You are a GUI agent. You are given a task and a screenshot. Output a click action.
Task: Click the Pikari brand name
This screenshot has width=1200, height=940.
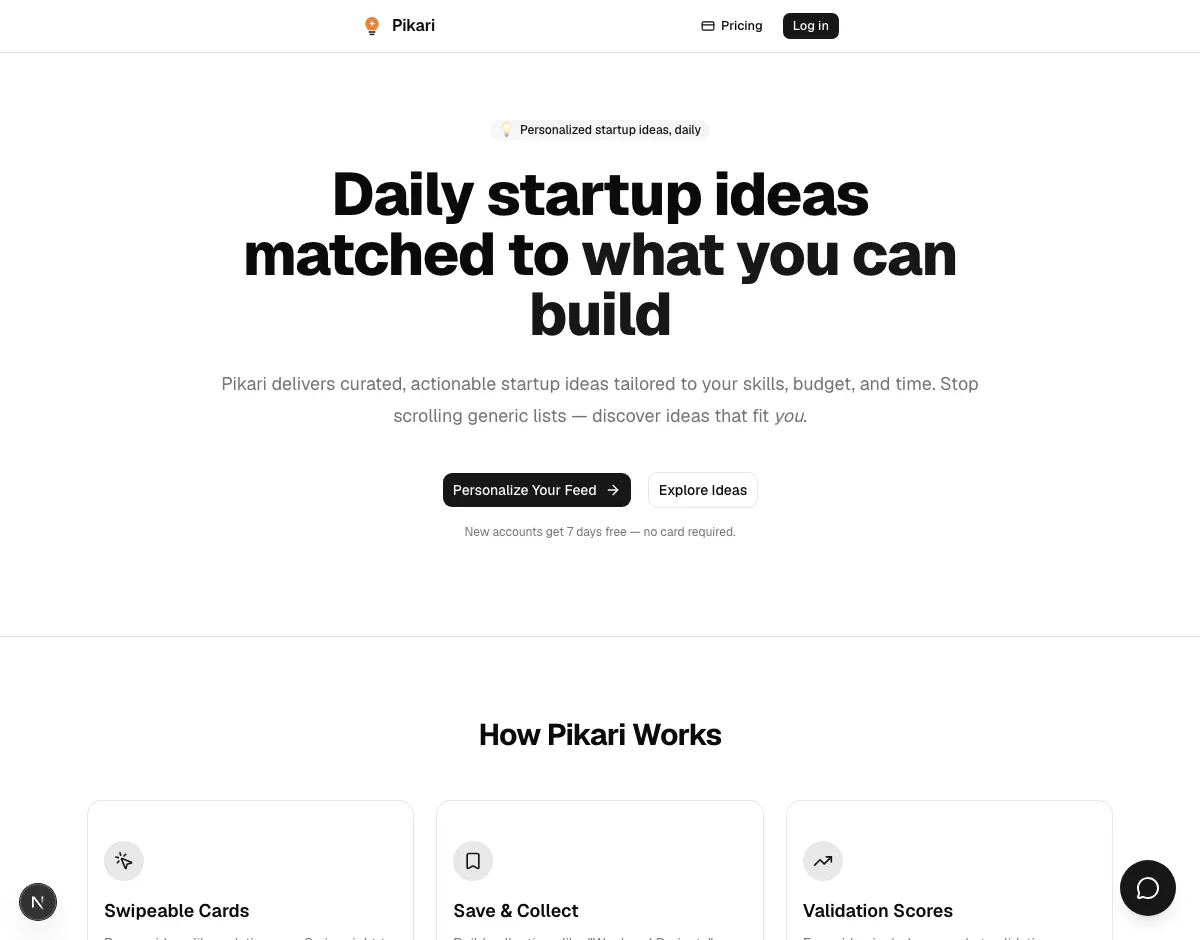[413, 26]
